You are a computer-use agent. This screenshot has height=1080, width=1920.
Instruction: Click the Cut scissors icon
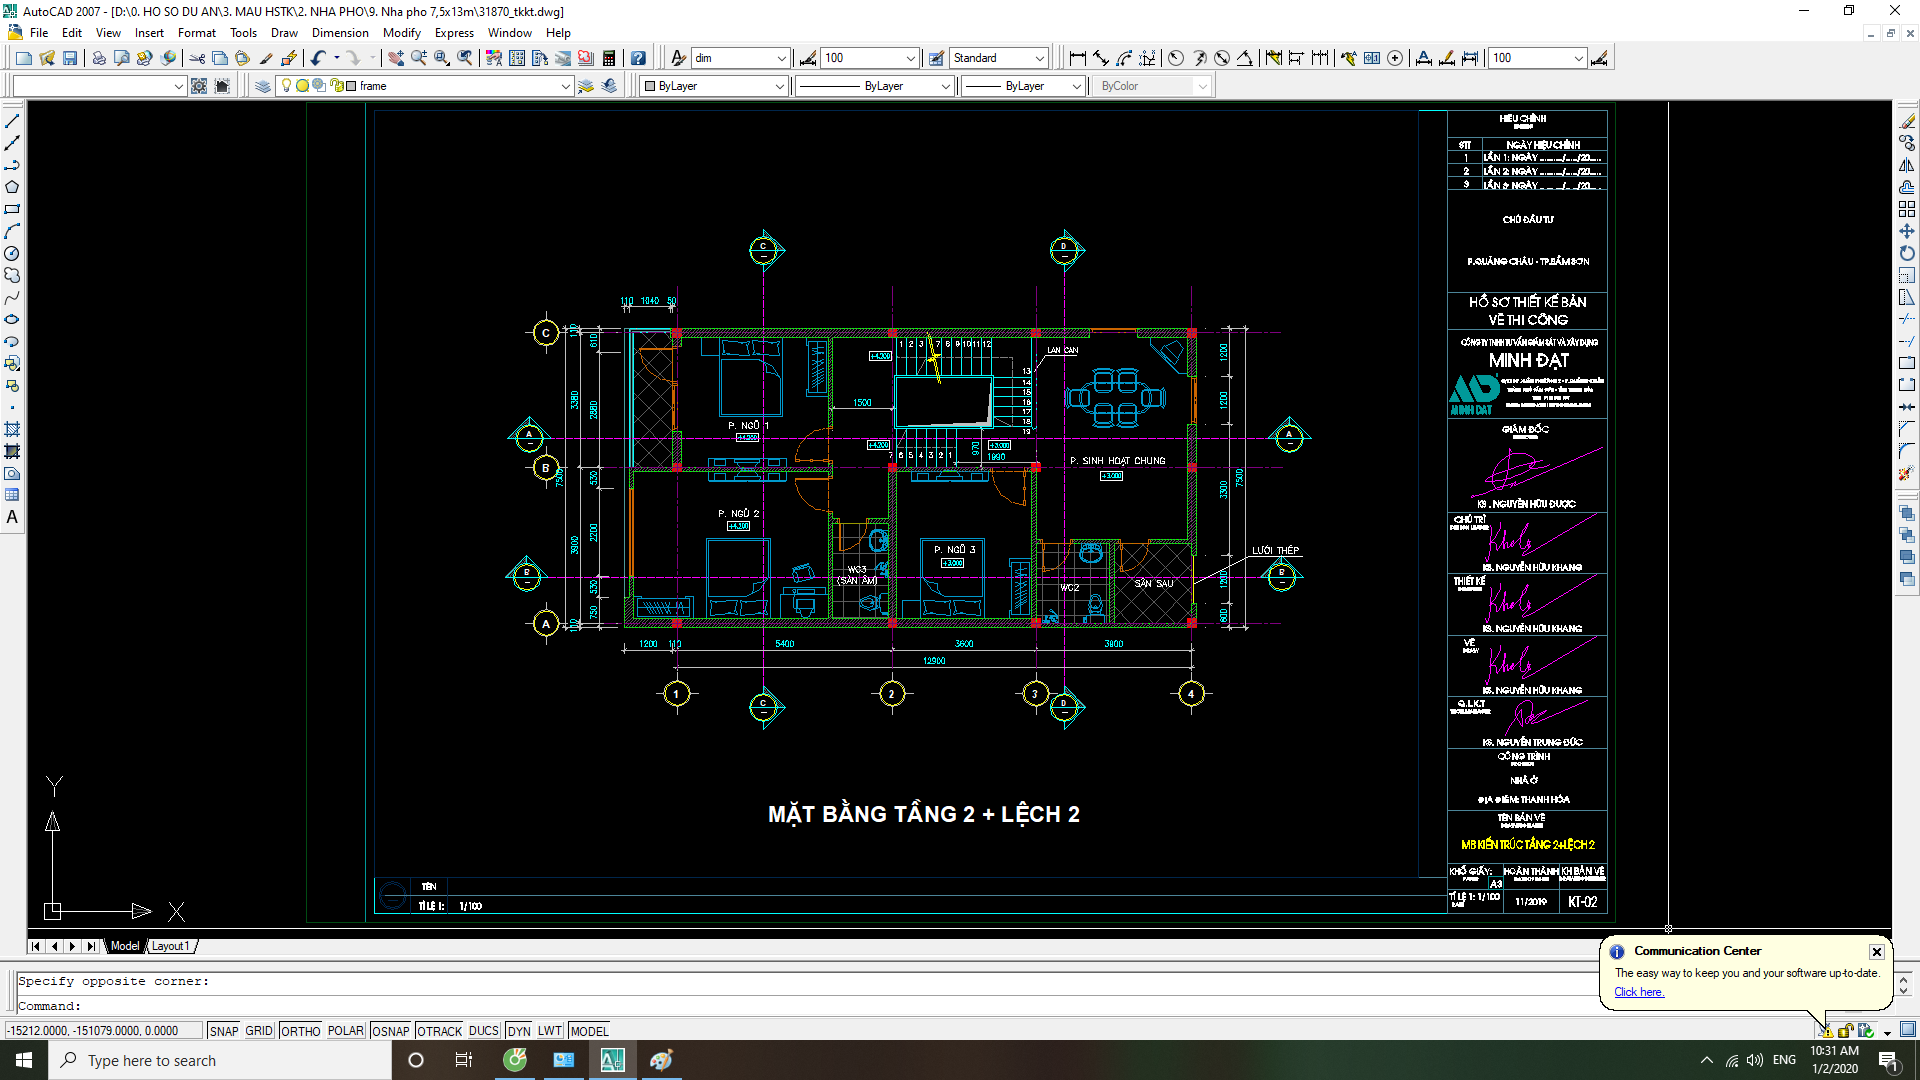coord(197,58)
